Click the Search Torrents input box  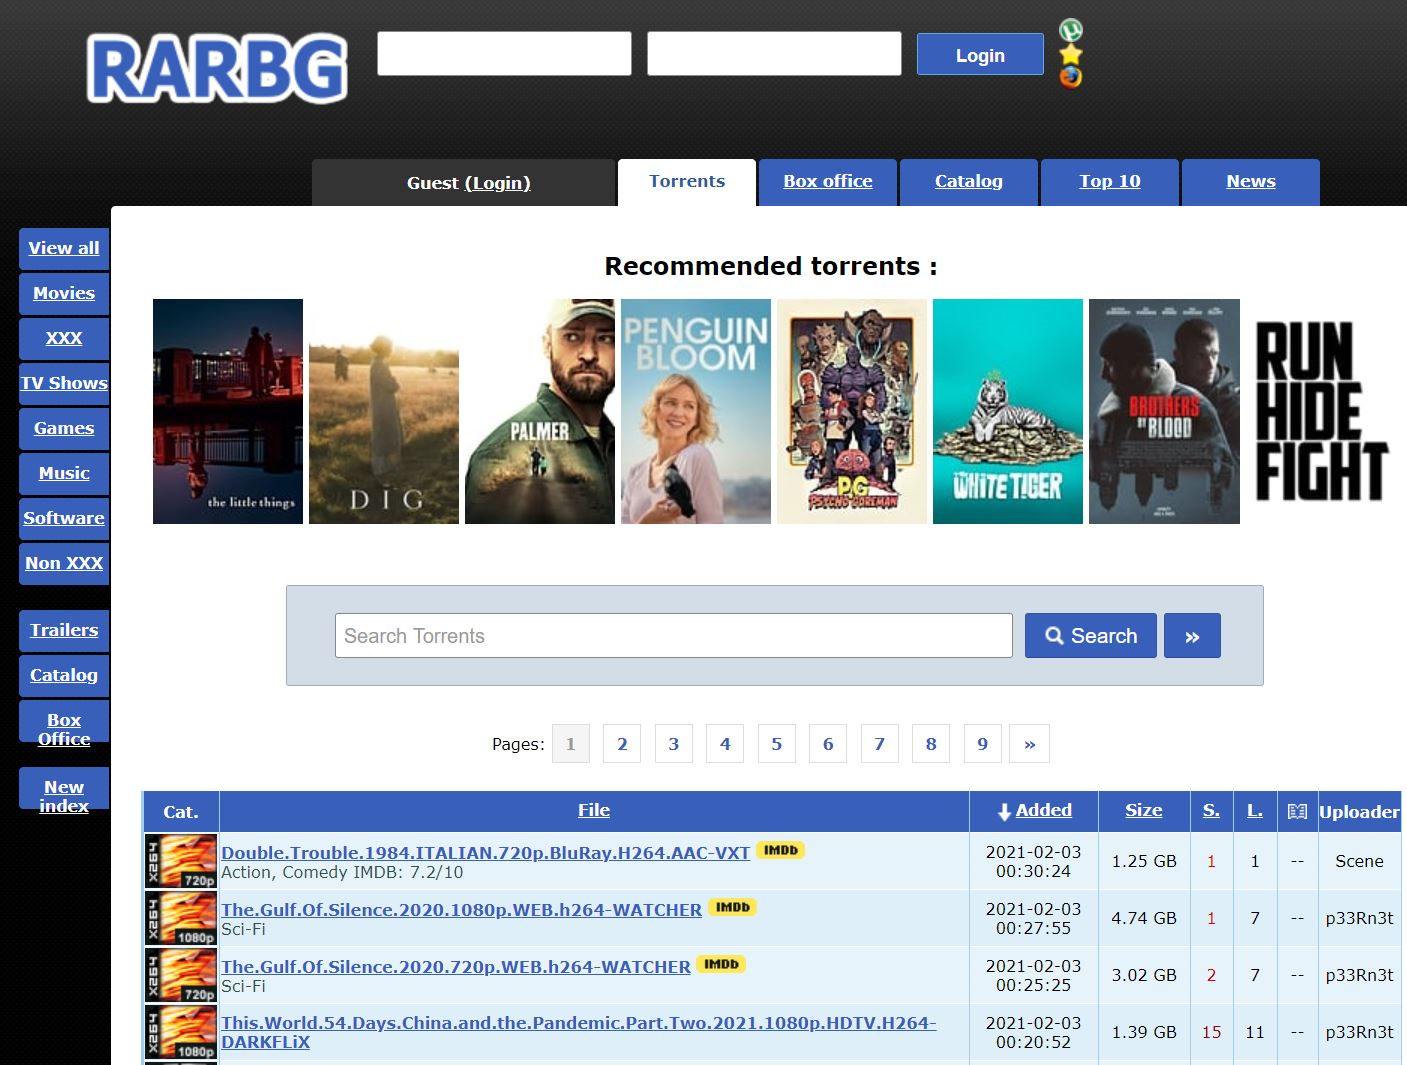[674, 636]
